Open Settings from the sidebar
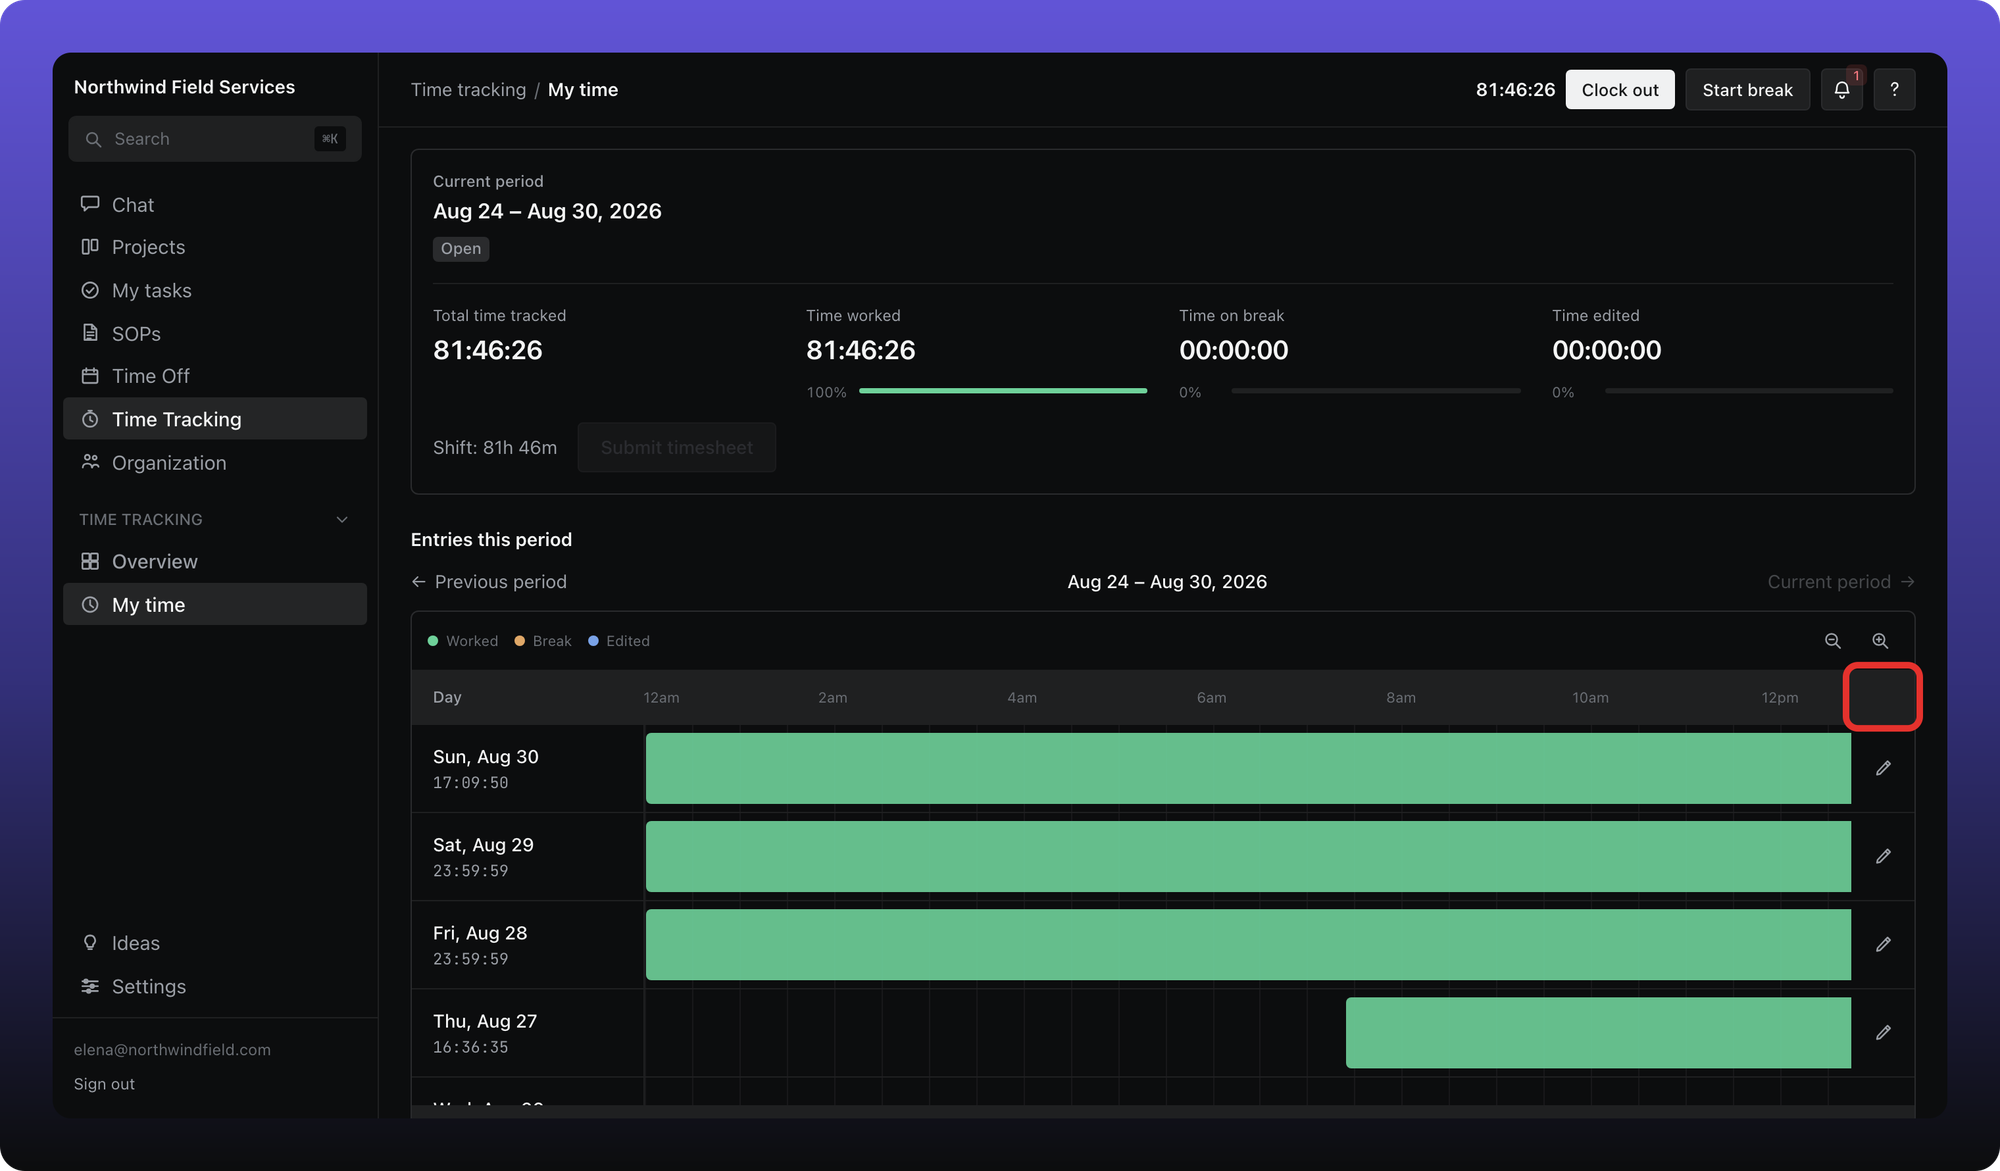 (x=215, y=986)
